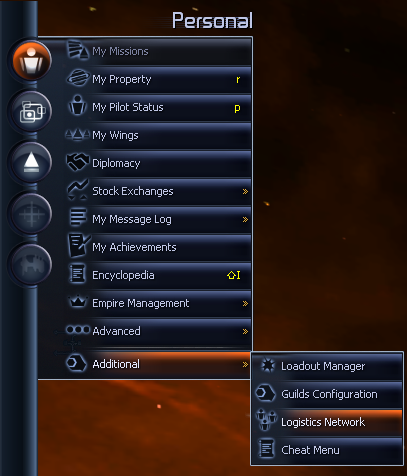Expand the Stock Exchanges submenu arrow
Viewport: 407px width, 476px height.
point(245,191)
